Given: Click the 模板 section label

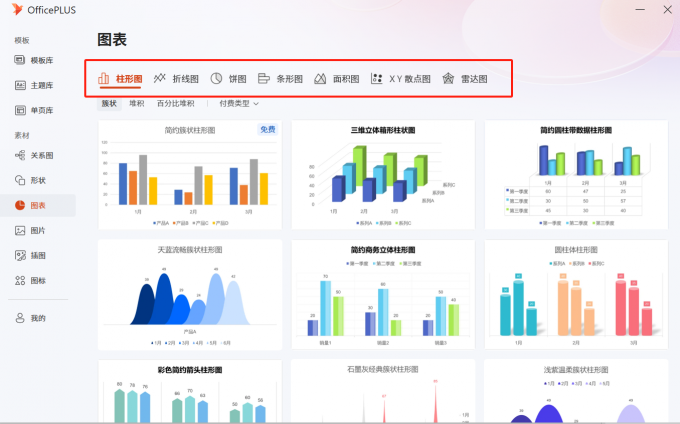Looking at the screenshot, I should [x=22, y=40].
